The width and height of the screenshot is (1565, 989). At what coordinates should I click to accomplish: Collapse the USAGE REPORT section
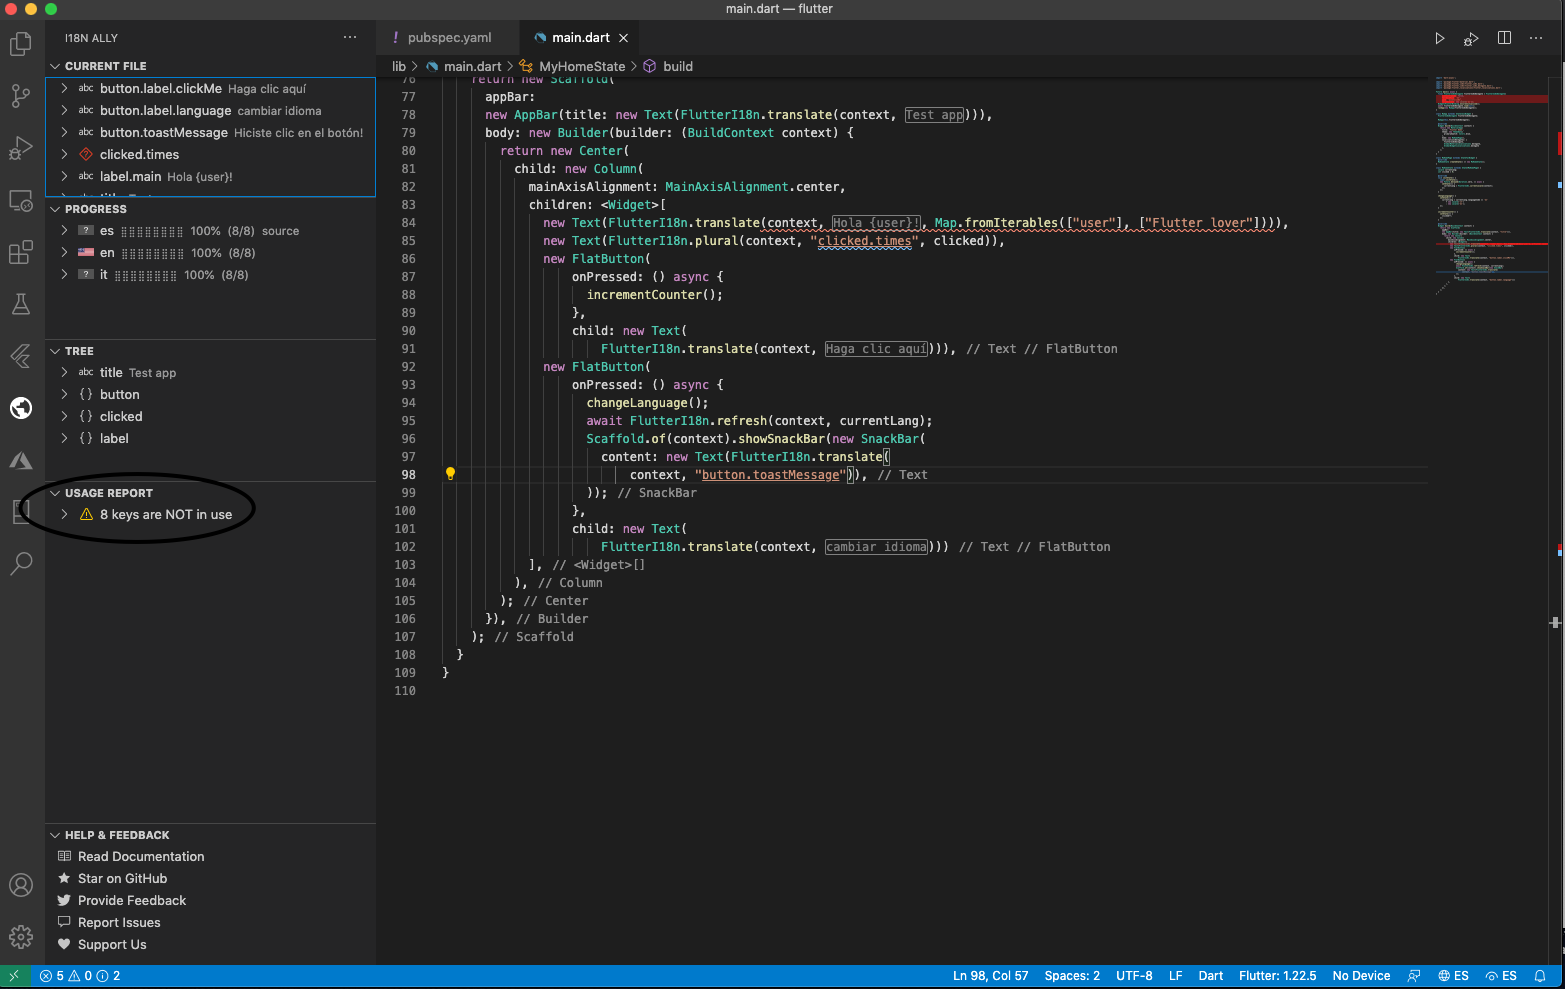(56, 493)
